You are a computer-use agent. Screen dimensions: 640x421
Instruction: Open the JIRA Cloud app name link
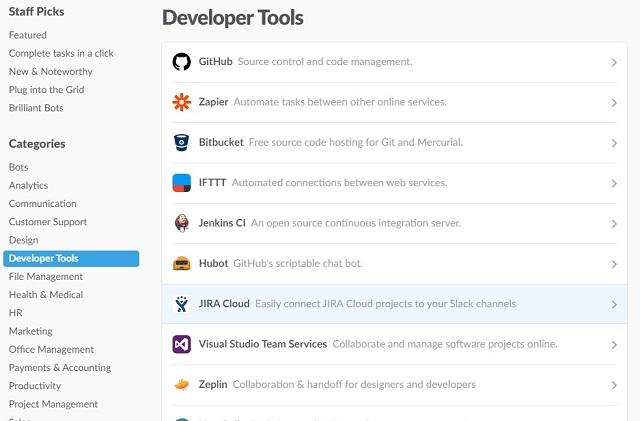click(x=224, y=304)
